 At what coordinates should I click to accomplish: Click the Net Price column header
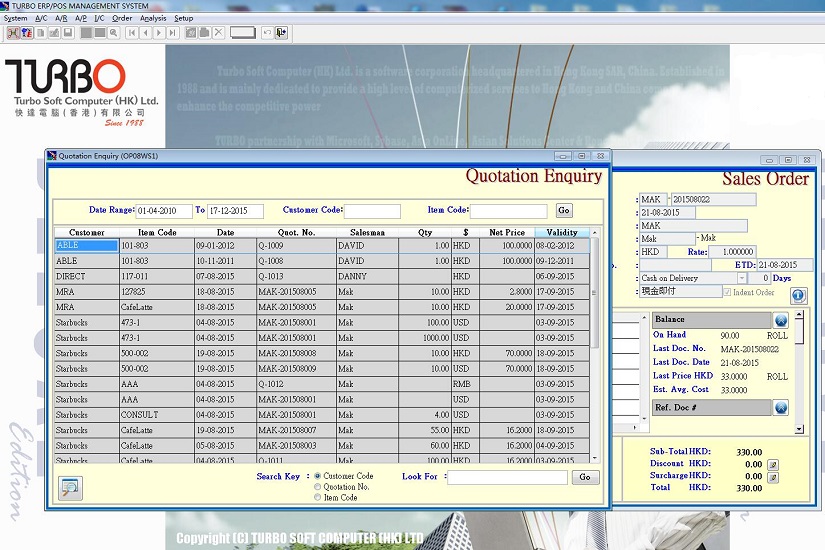(x=507, y=232)
